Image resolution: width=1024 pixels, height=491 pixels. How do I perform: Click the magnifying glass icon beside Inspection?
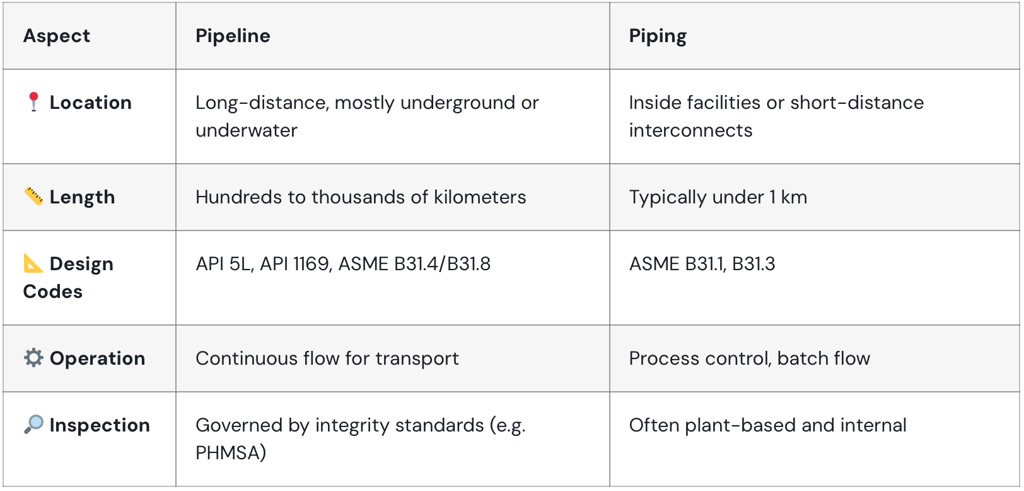(33, 425)
